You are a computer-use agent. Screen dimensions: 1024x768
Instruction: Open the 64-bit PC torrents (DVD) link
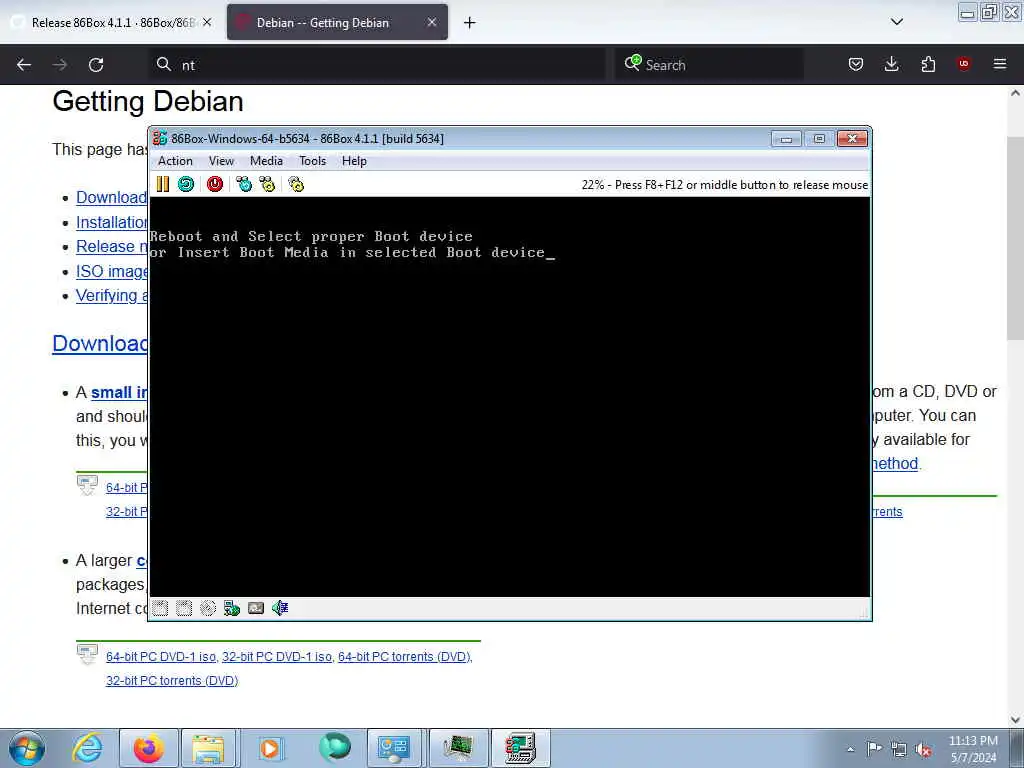tap(405, 656)
